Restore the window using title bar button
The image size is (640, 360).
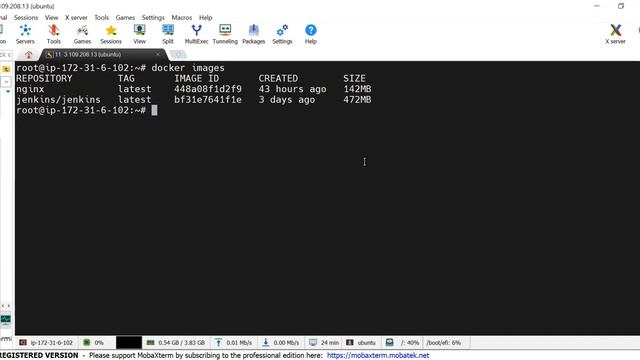tap(621, 6)
